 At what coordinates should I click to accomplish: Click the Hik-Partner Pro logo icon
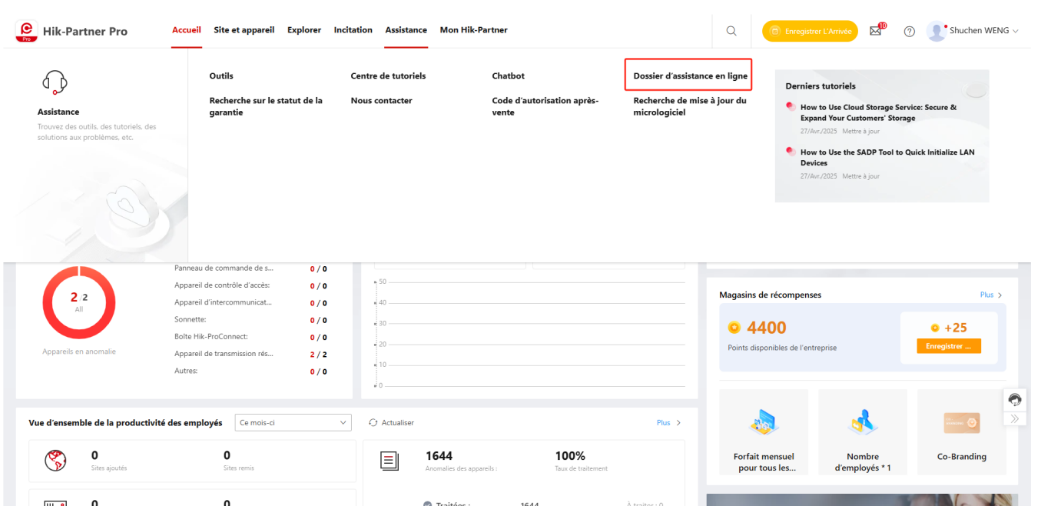click(x=27, y=31)
